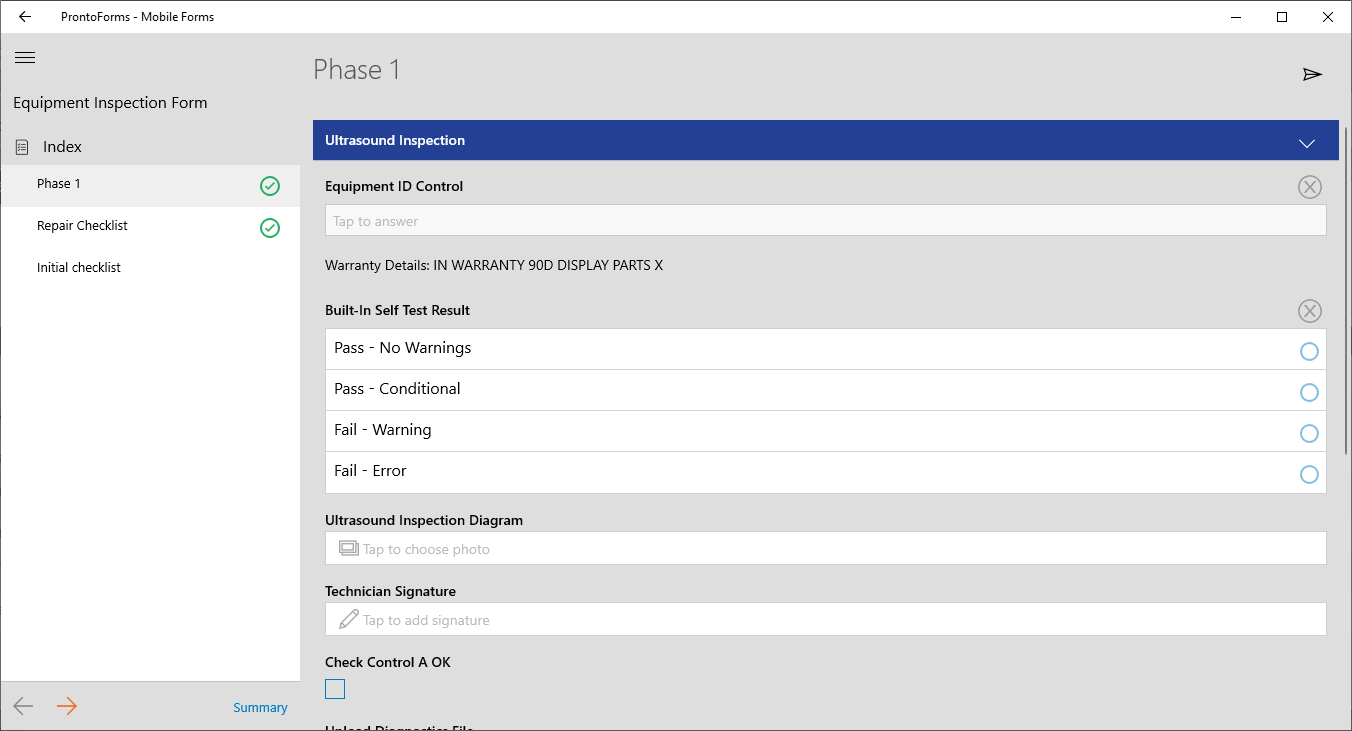
Task: Click the Index list icon in the sidebar
Action: pos(21,146)
